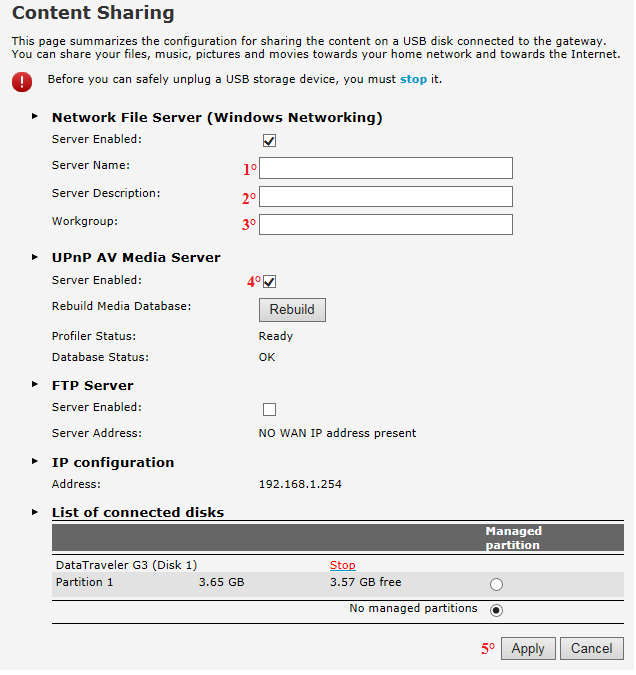636x675 pixels.
Task: Select the No managed partitions radio button
Action: click(497, 612)
